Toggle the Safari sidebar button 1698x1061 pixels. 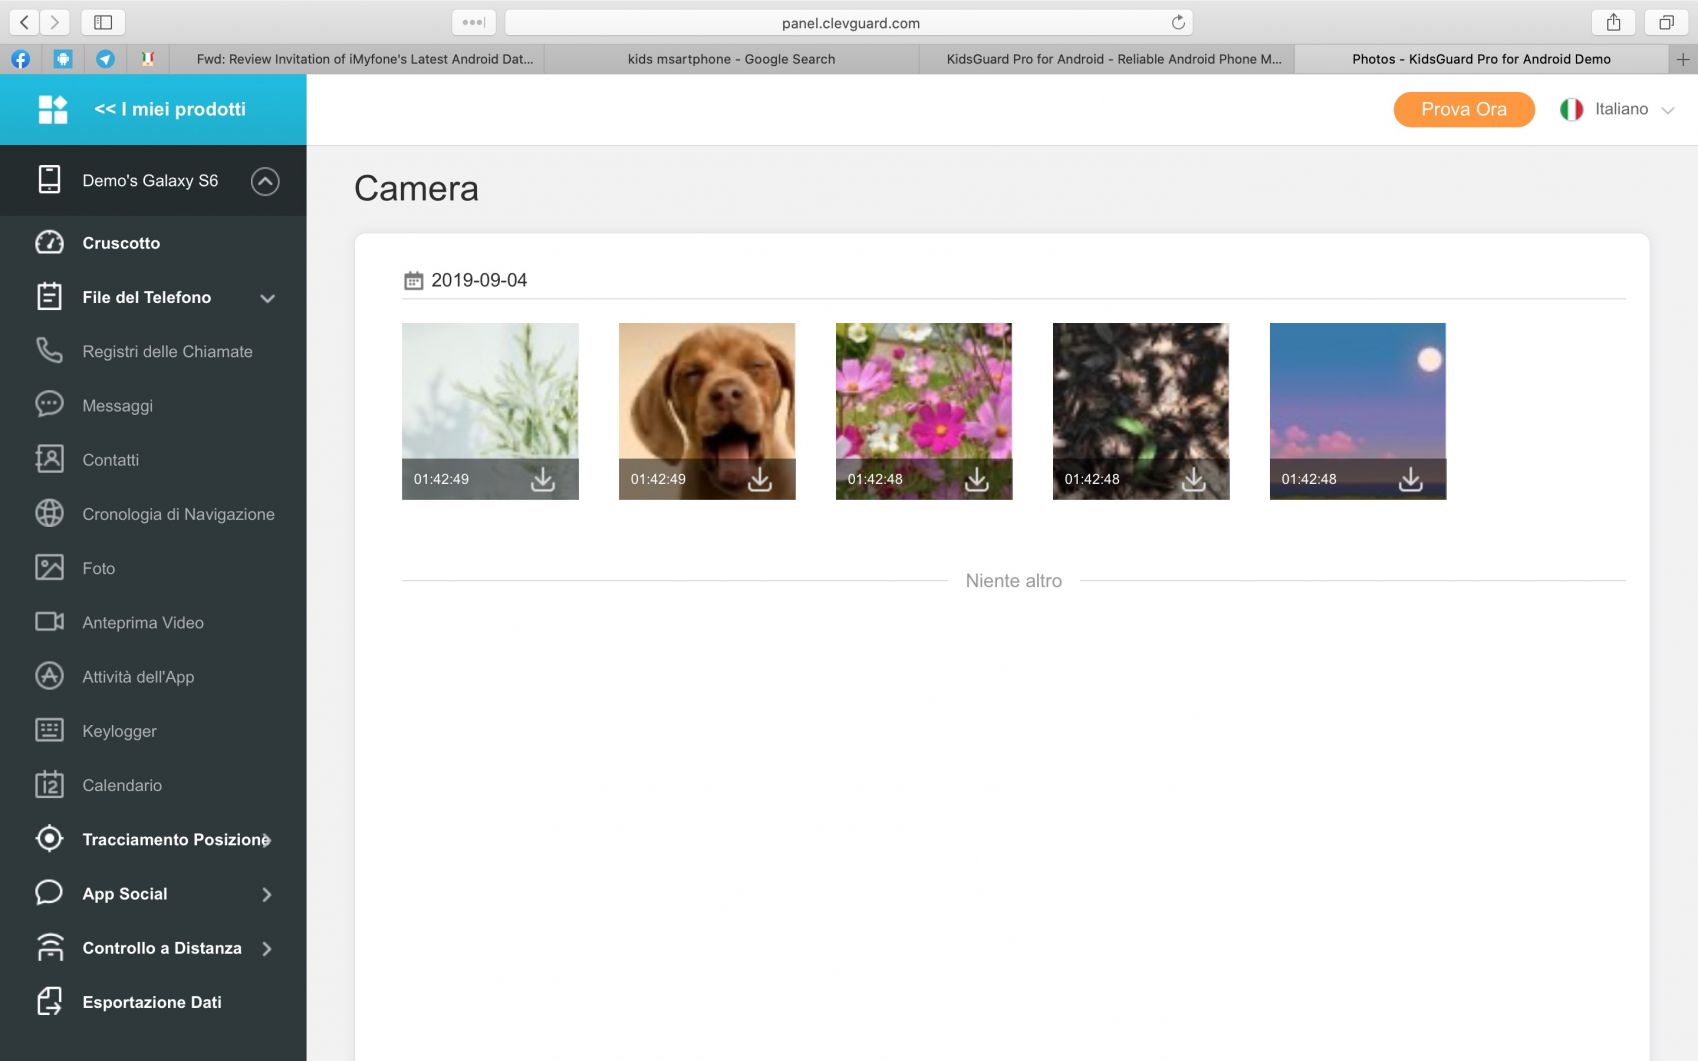click(x=103, y=22)
